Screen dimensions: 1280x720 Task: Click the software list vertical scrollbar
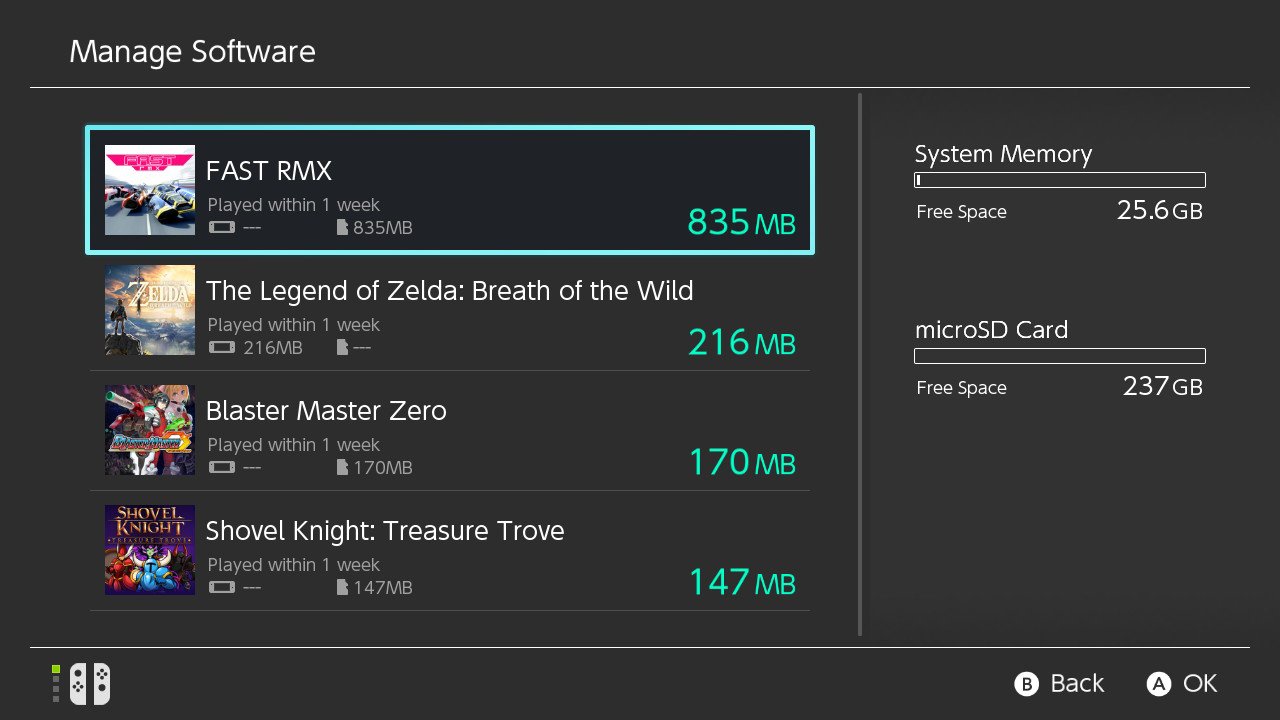pos(860,365)
